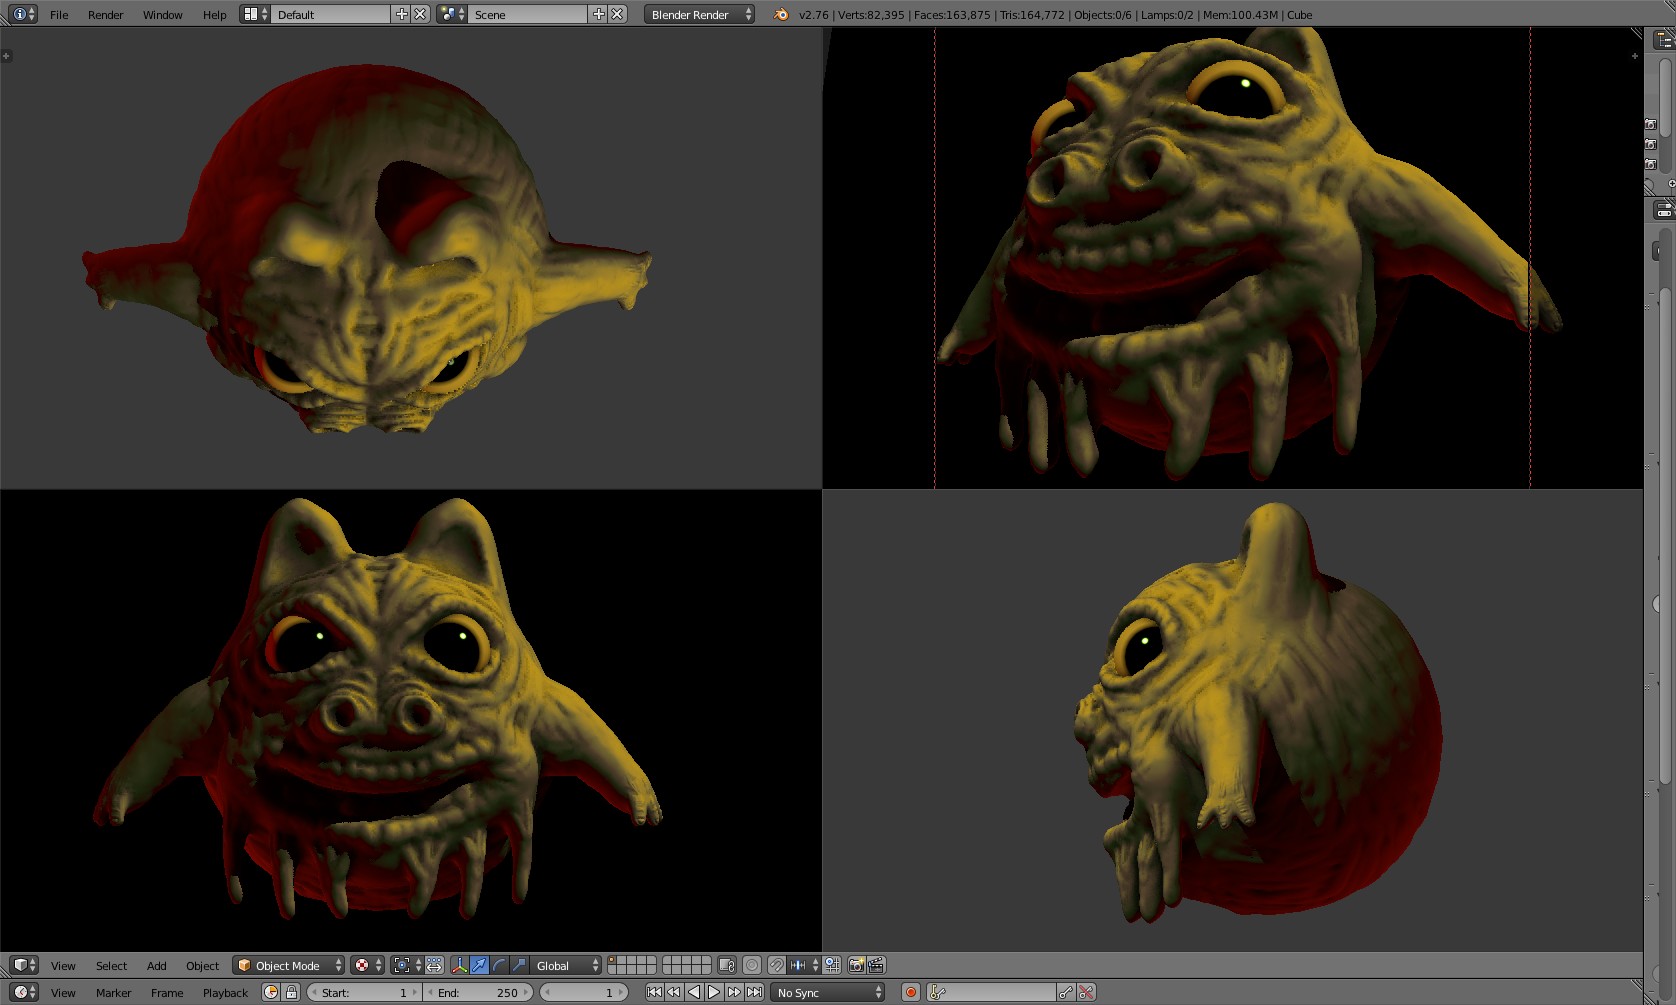
Task: Click the Blender logo icon in header
Action: pyautogui.click(x=781, y=14)
